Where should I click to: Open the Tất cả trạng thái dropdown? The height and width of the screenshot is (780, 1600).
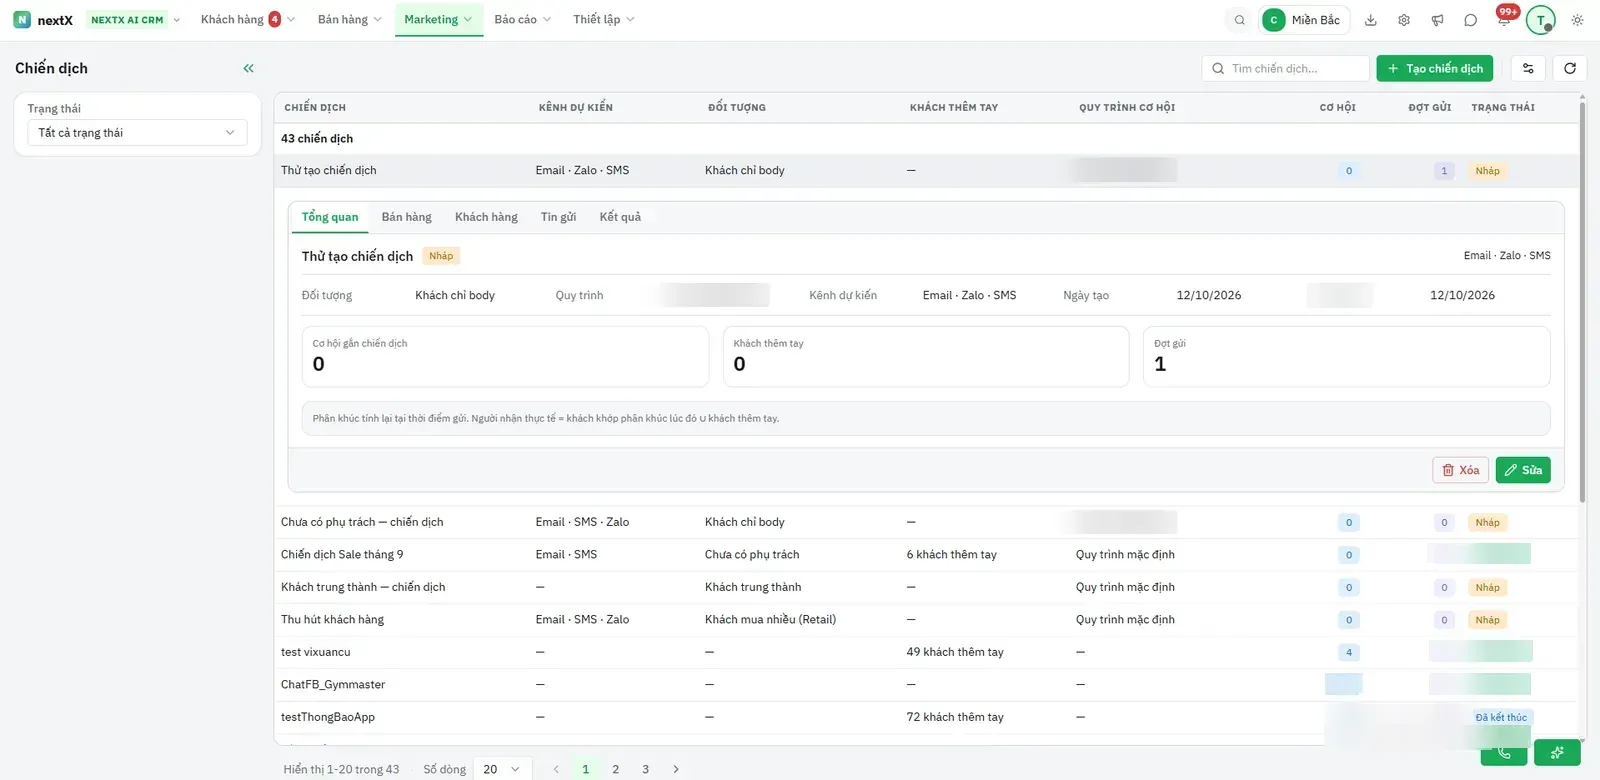(137, 132)
